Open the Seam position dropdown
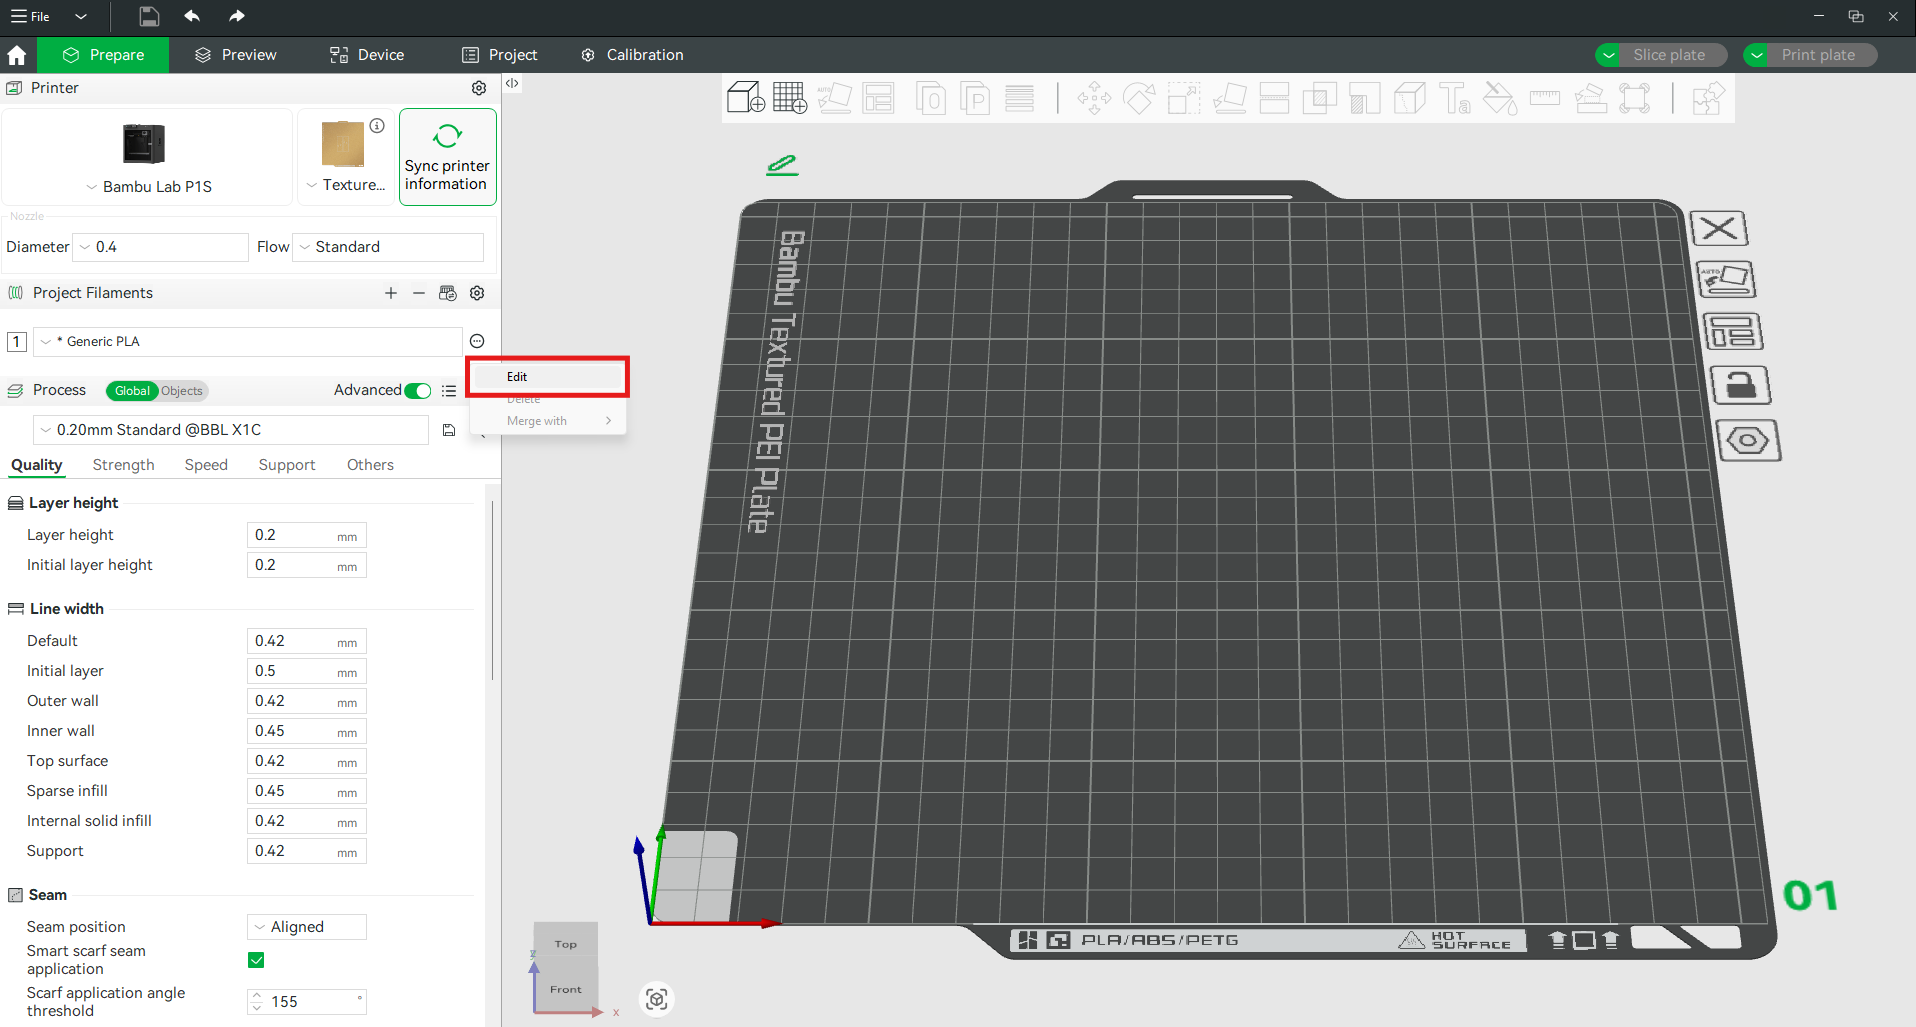Viewport: 1916px width, 1027px height. (x=306, y=927)
